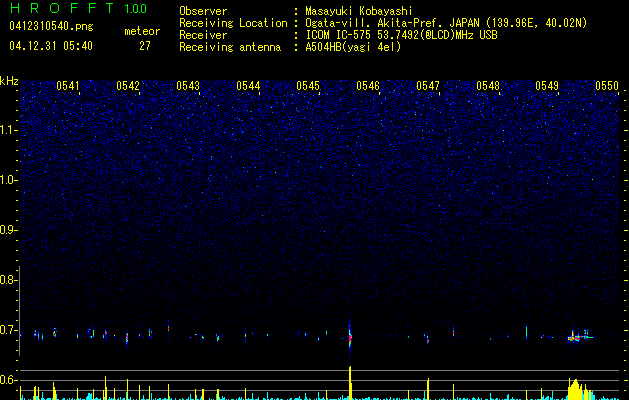629x400 pixels.
Task: Click the Receiving antenna value A504HB
Action: pyautogui.click(x=324, y=47)
